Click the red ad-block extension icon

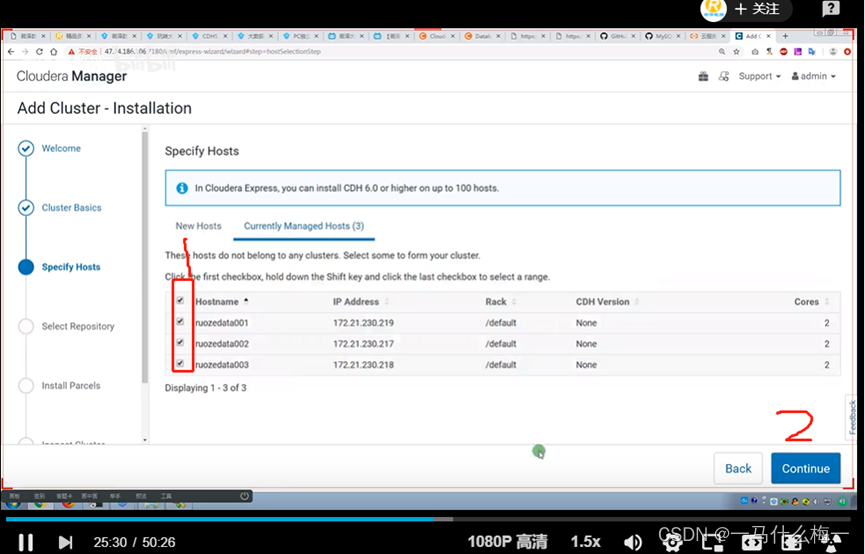click(x=783, y=51)
